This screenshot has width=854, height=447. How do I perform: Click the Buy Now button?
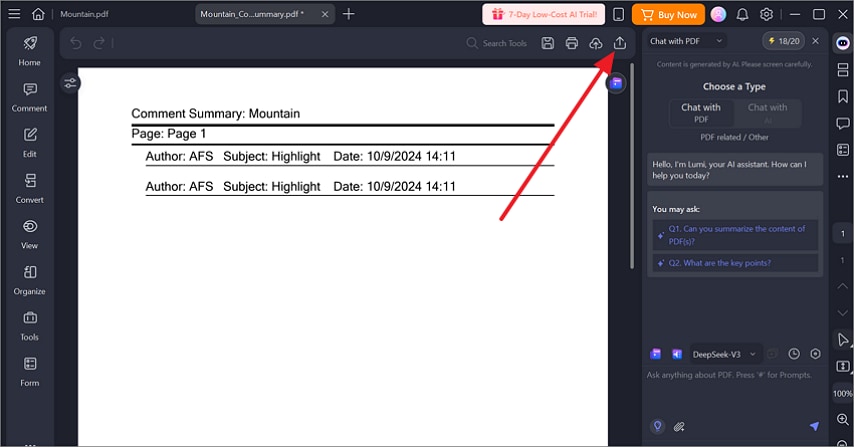pyautogui.click(x=668, y=14)
